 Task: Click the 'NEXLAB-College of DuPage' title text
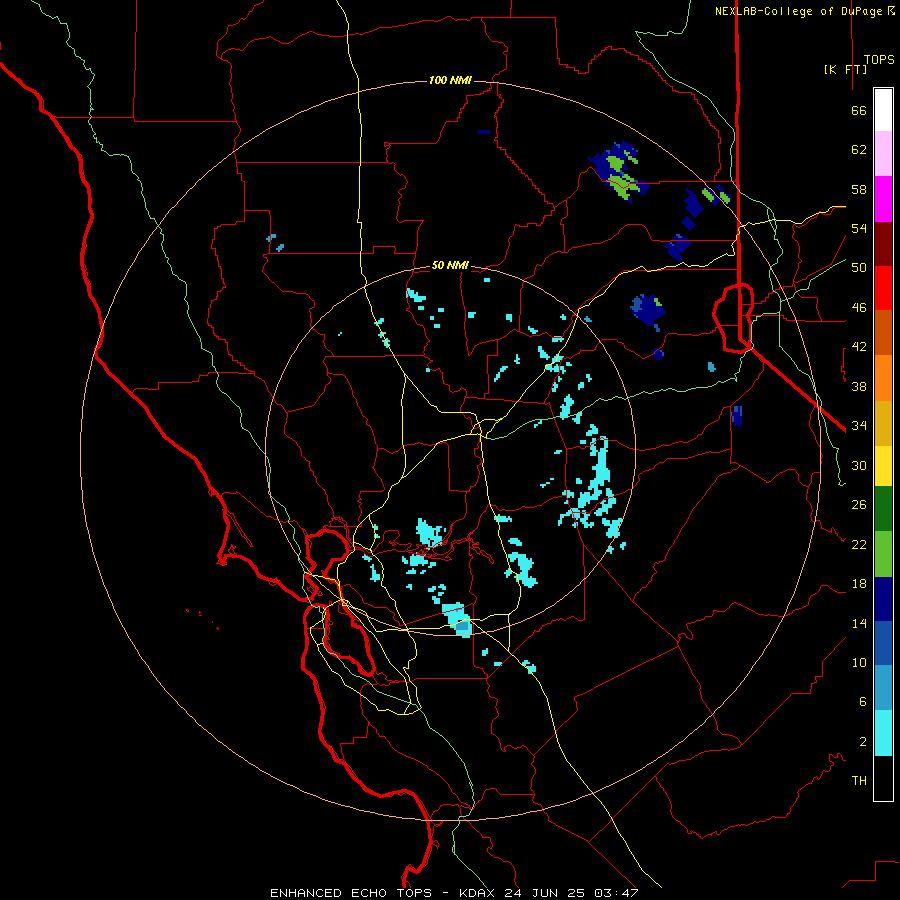(x=798, y=11)
